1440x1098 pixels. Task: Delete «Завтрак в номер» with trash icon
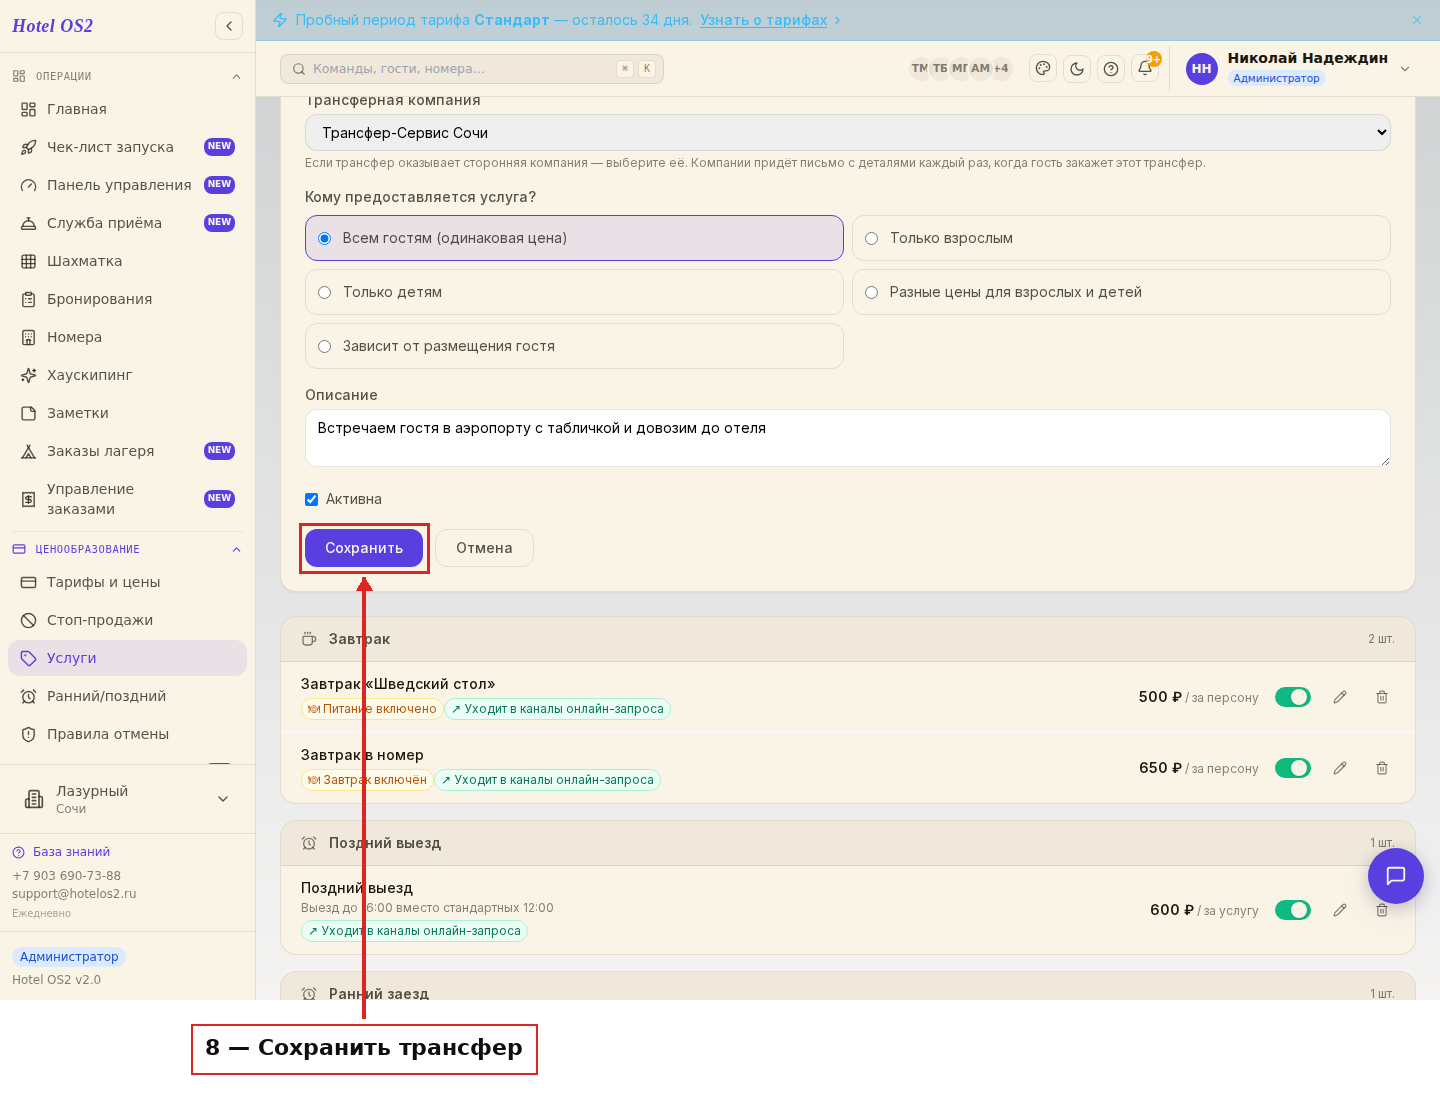1382,768
